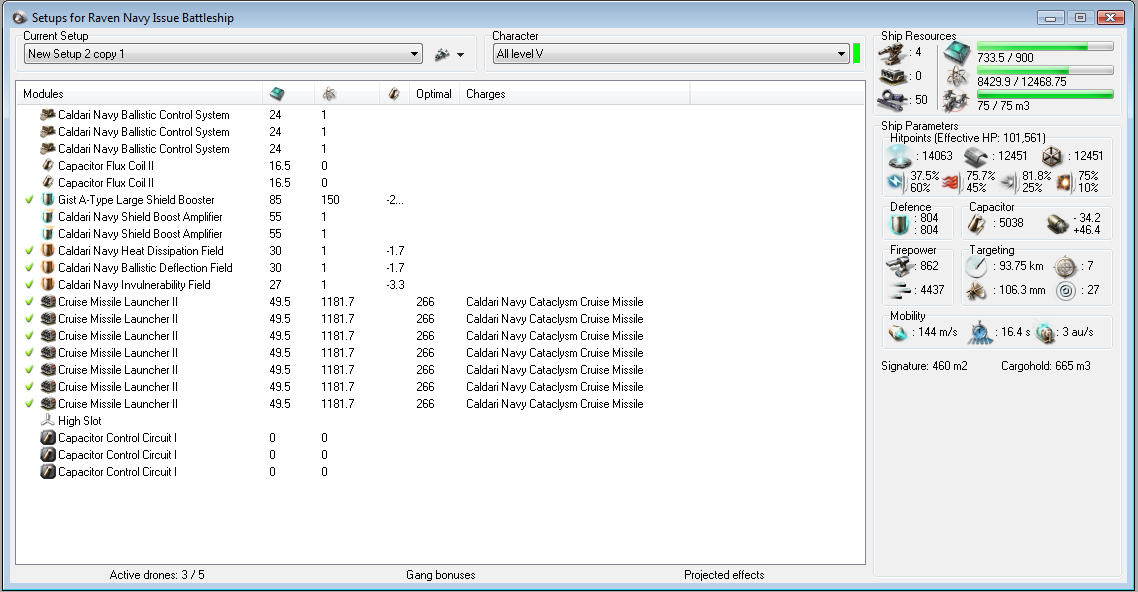This screenshot has height=592, width=1138.
Task: Open the Active drones 3 / 5 panel
Action: click(157, 575)
